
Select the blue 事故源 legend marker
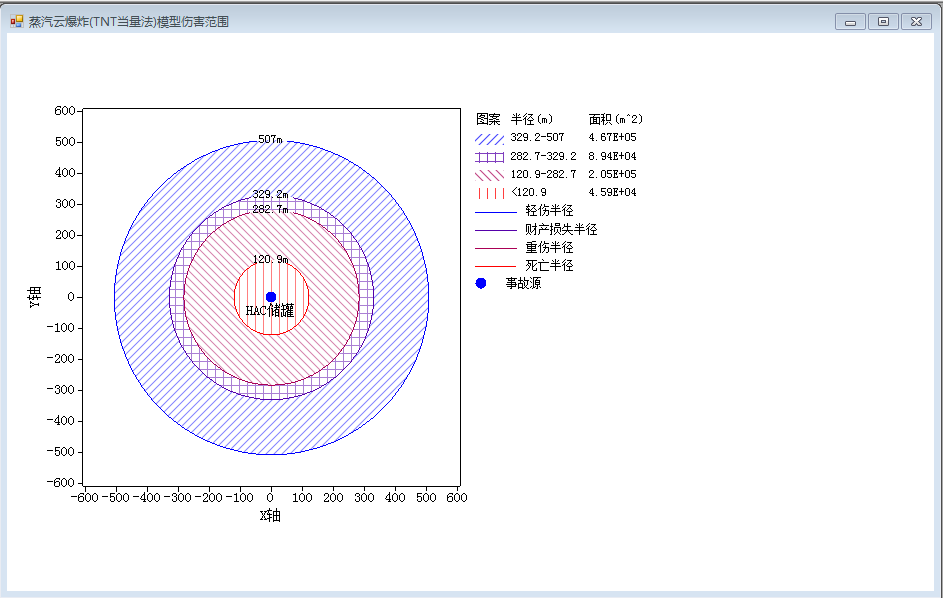pyautogui.click(x=481, y=283)
